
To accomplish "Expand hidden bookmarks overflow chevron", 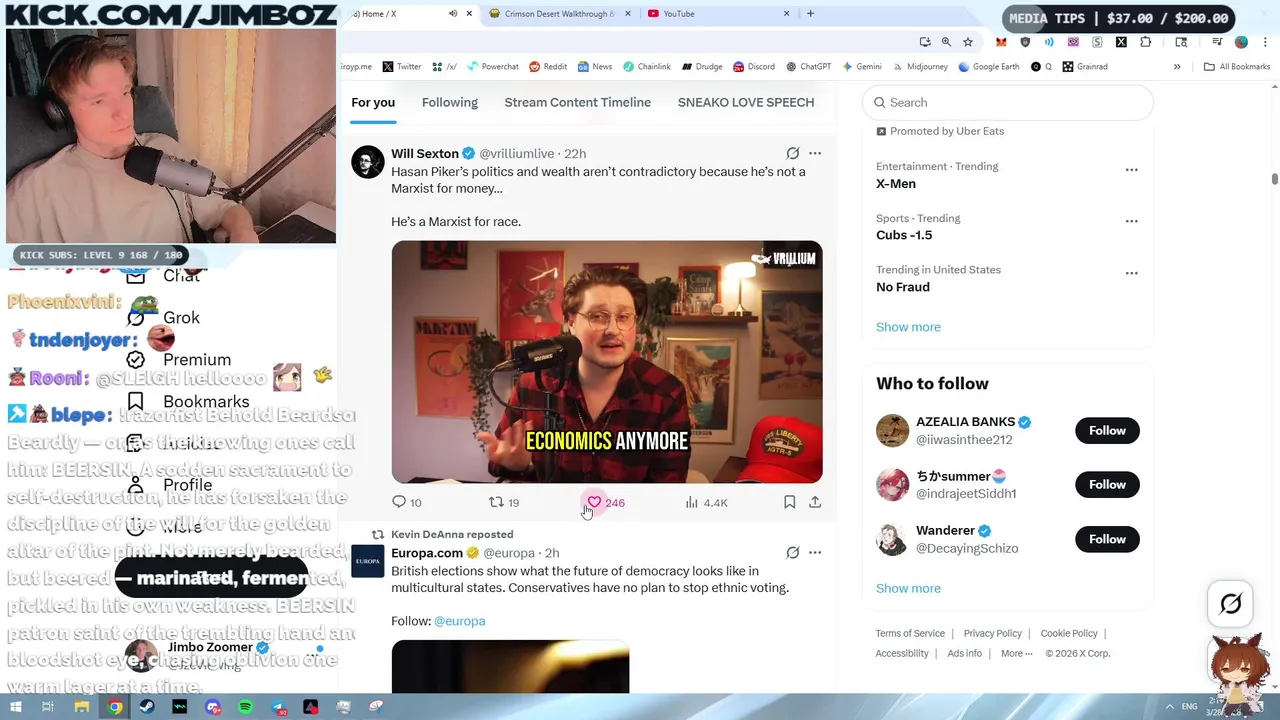I will [1177, 67].
